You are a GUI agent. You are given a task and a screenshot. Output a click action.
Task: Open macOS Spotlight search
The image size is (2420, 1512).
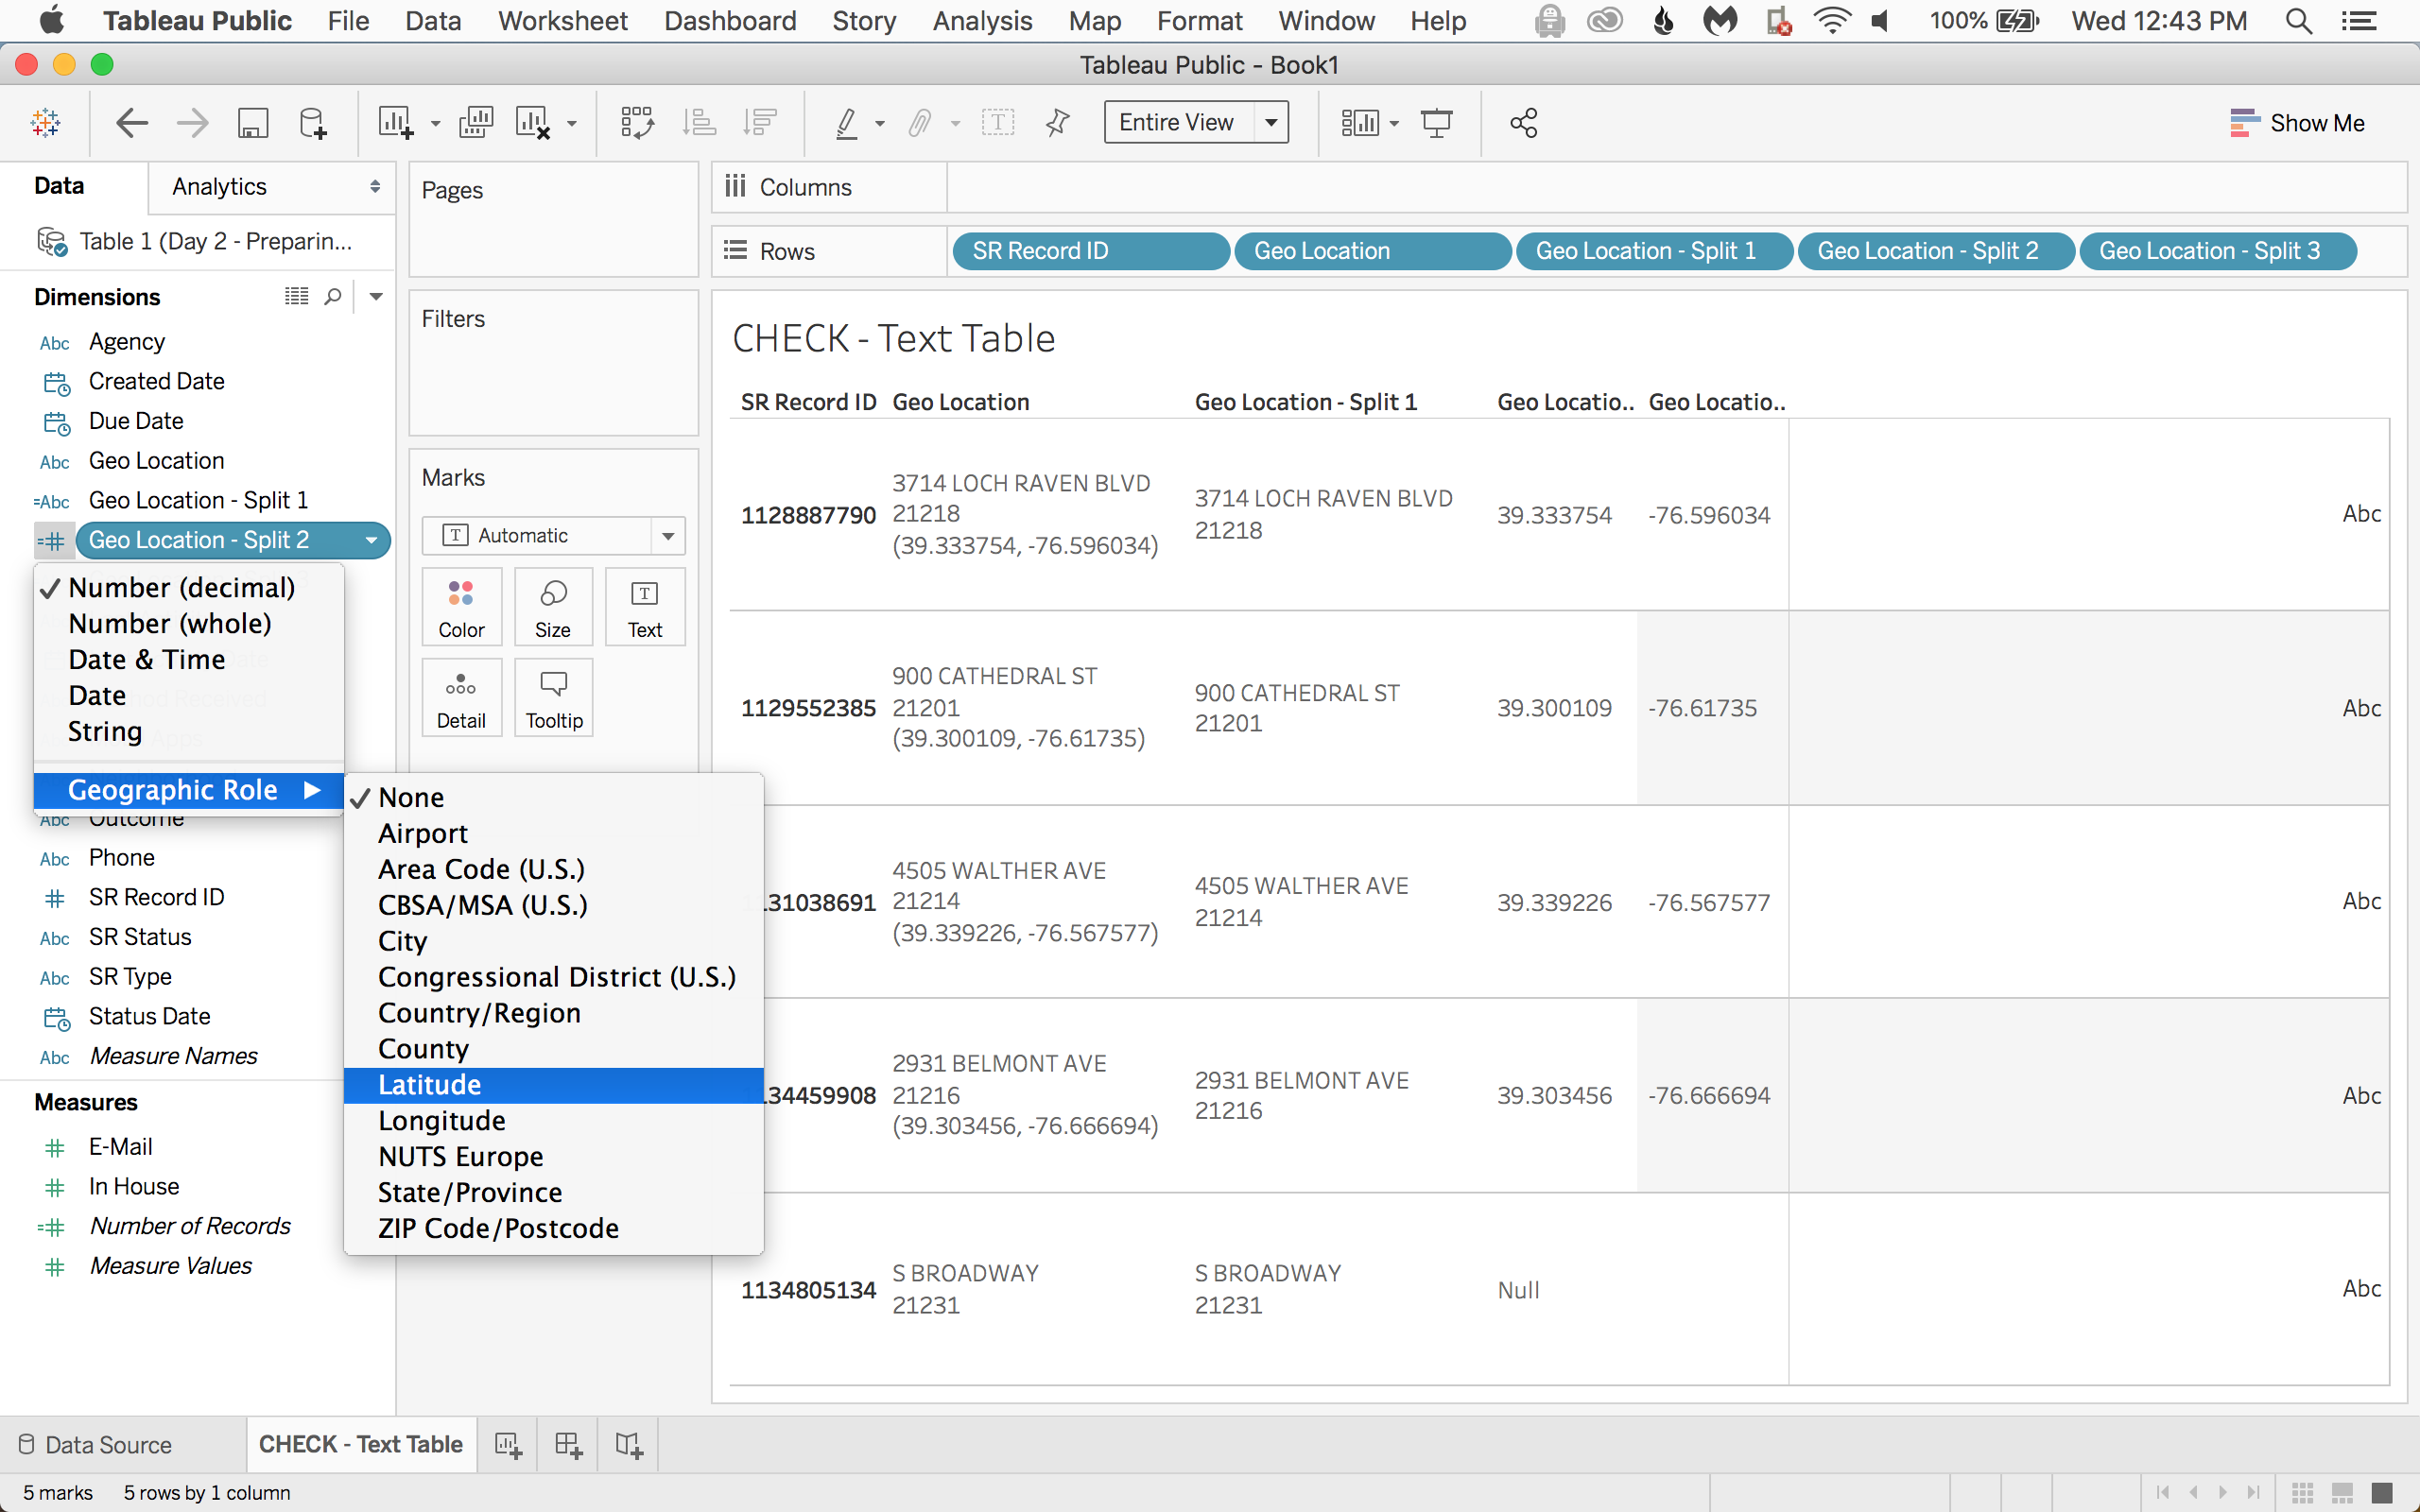2299,21
